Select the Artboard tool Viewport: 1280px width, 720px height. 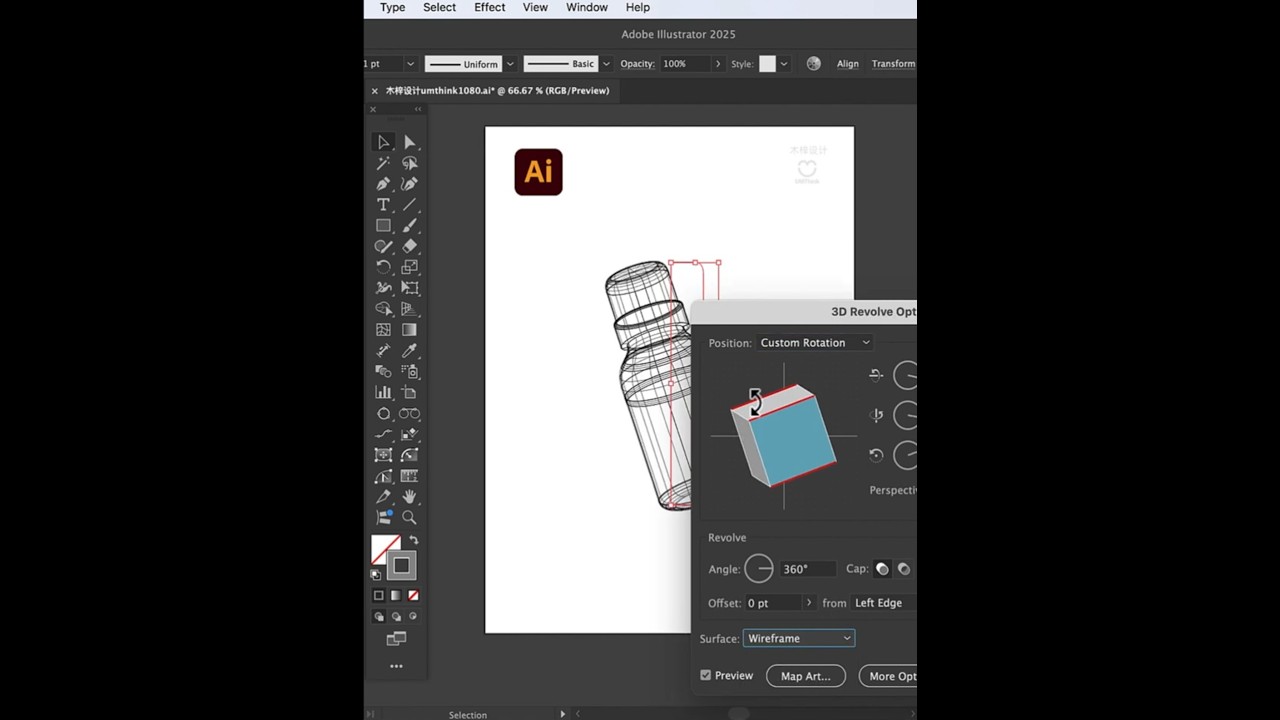click(409, 393)
